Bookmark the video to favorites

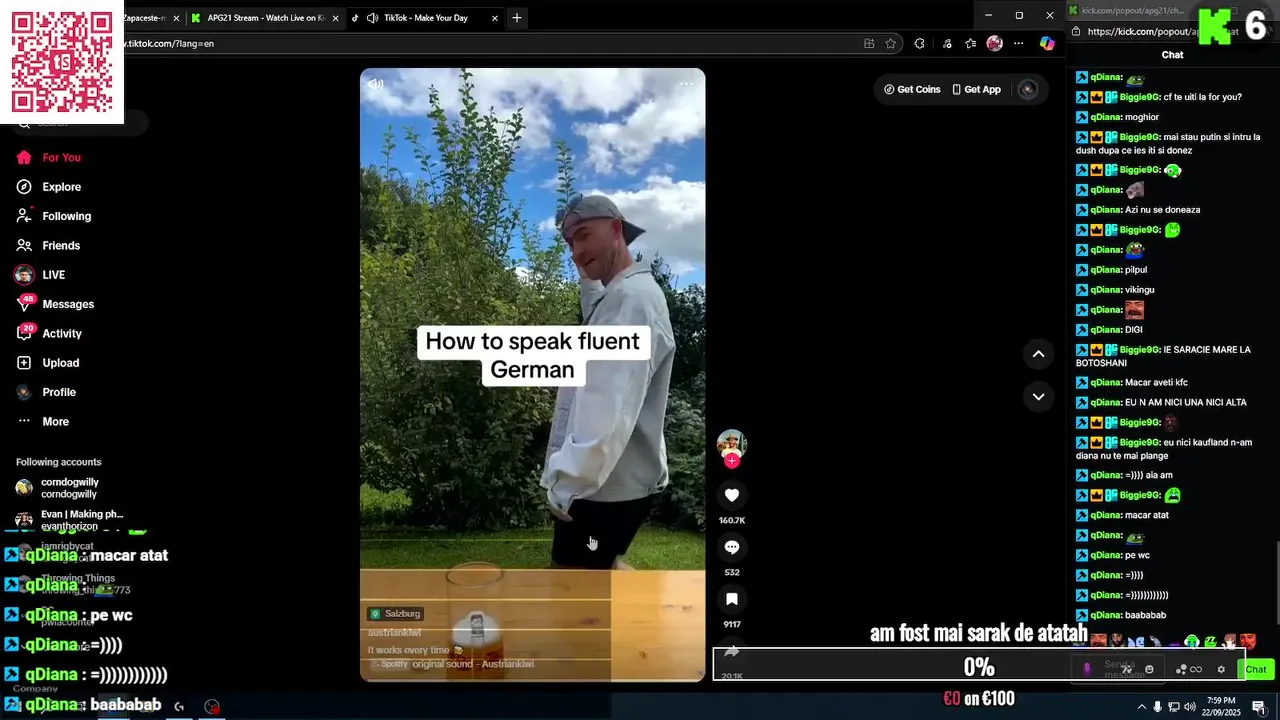732,599
